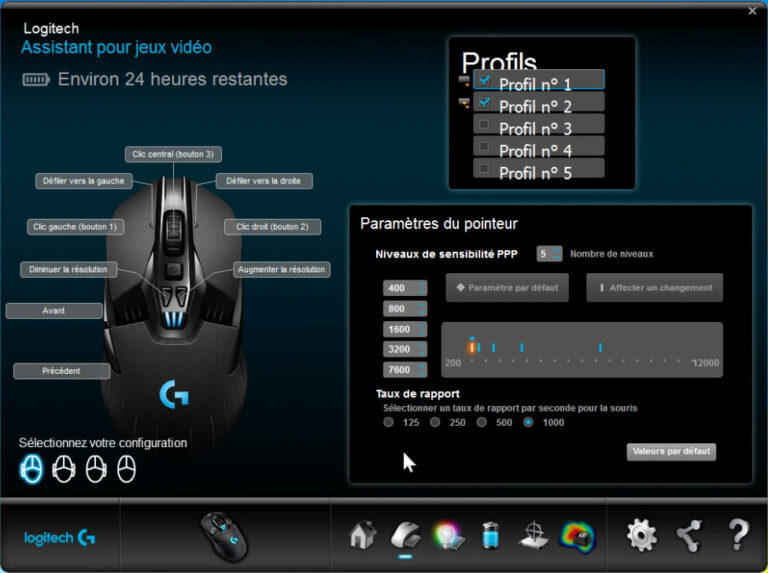Open help with the question mark icon
Image resolution: width=768 pixels, height=573 pixels.
pos(739,535)
